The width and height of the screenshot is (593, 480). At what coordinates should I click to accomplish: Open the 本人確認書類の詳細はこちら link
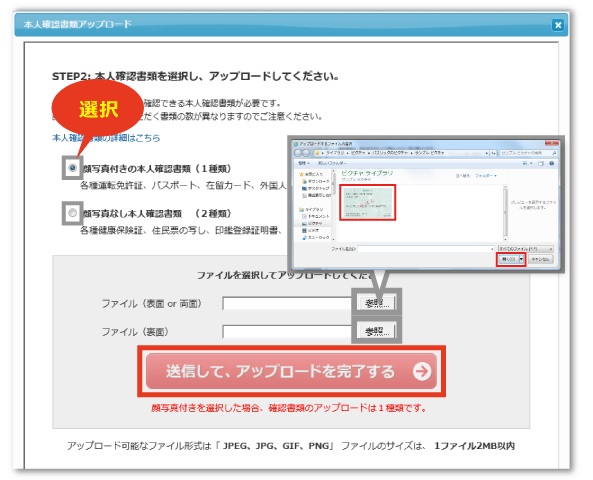[106, 138]
